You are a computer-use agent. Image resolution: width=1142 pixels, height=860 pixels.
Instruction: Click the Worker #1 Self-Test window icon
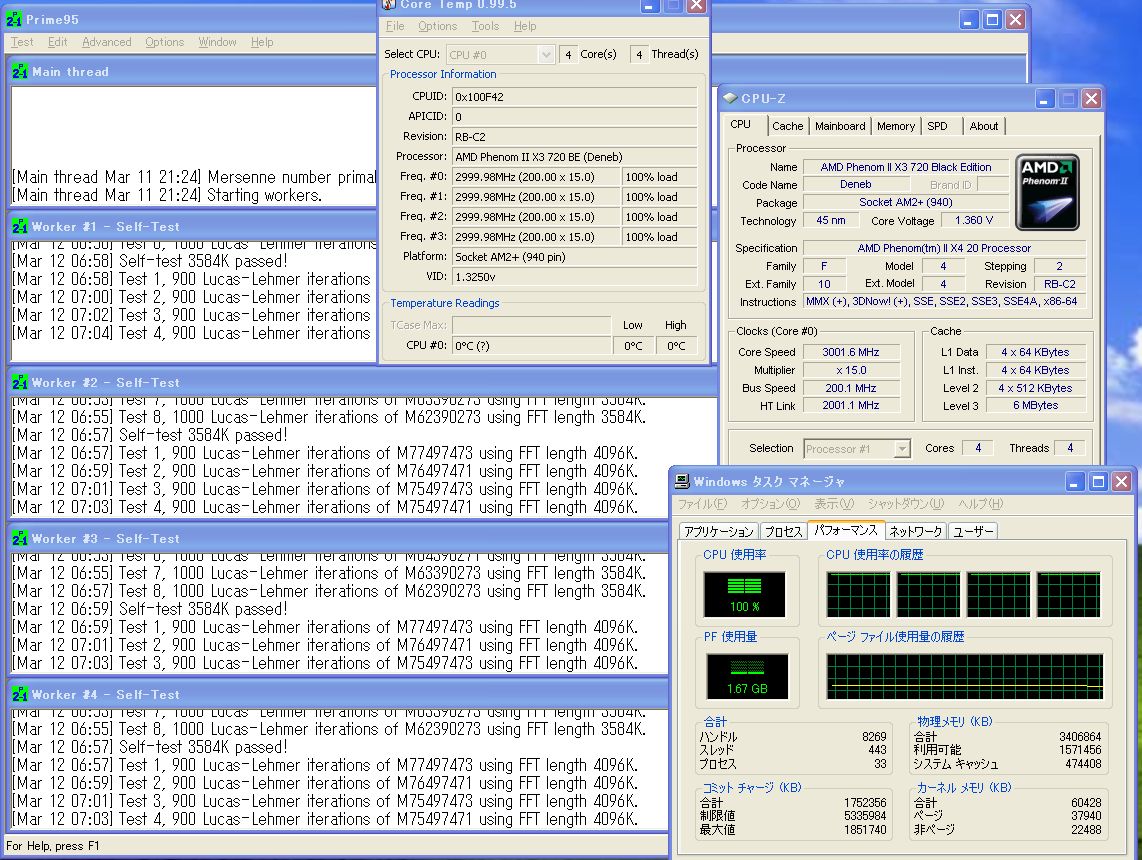19,227
